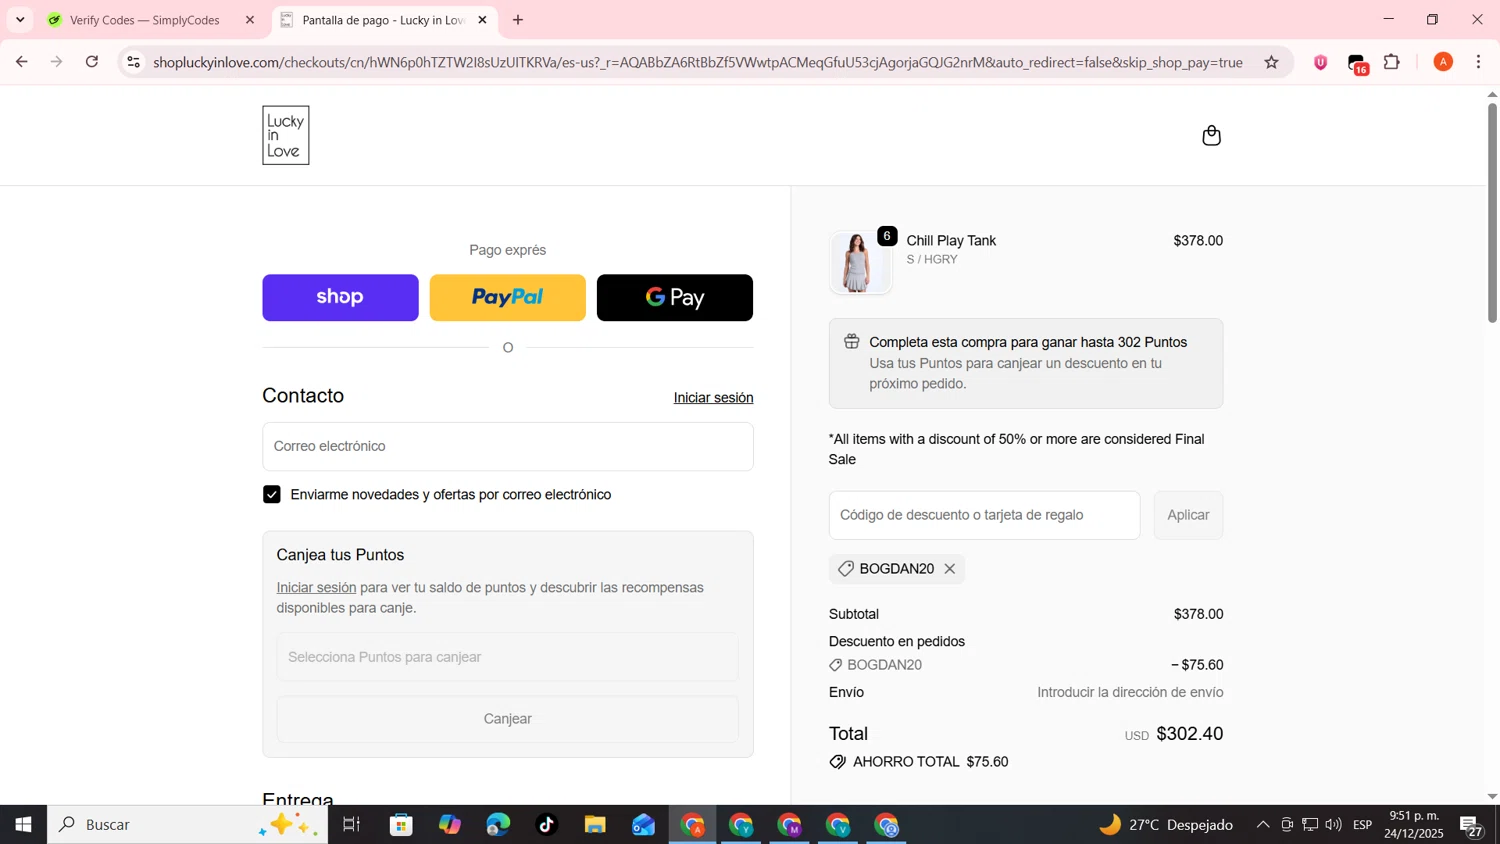Open the Extensions puzzle icon

point(1391,62)
